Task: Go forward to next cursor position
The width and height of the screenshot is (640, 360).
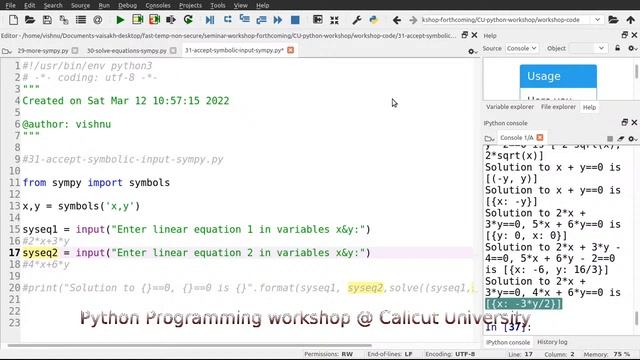Action: 413,20
